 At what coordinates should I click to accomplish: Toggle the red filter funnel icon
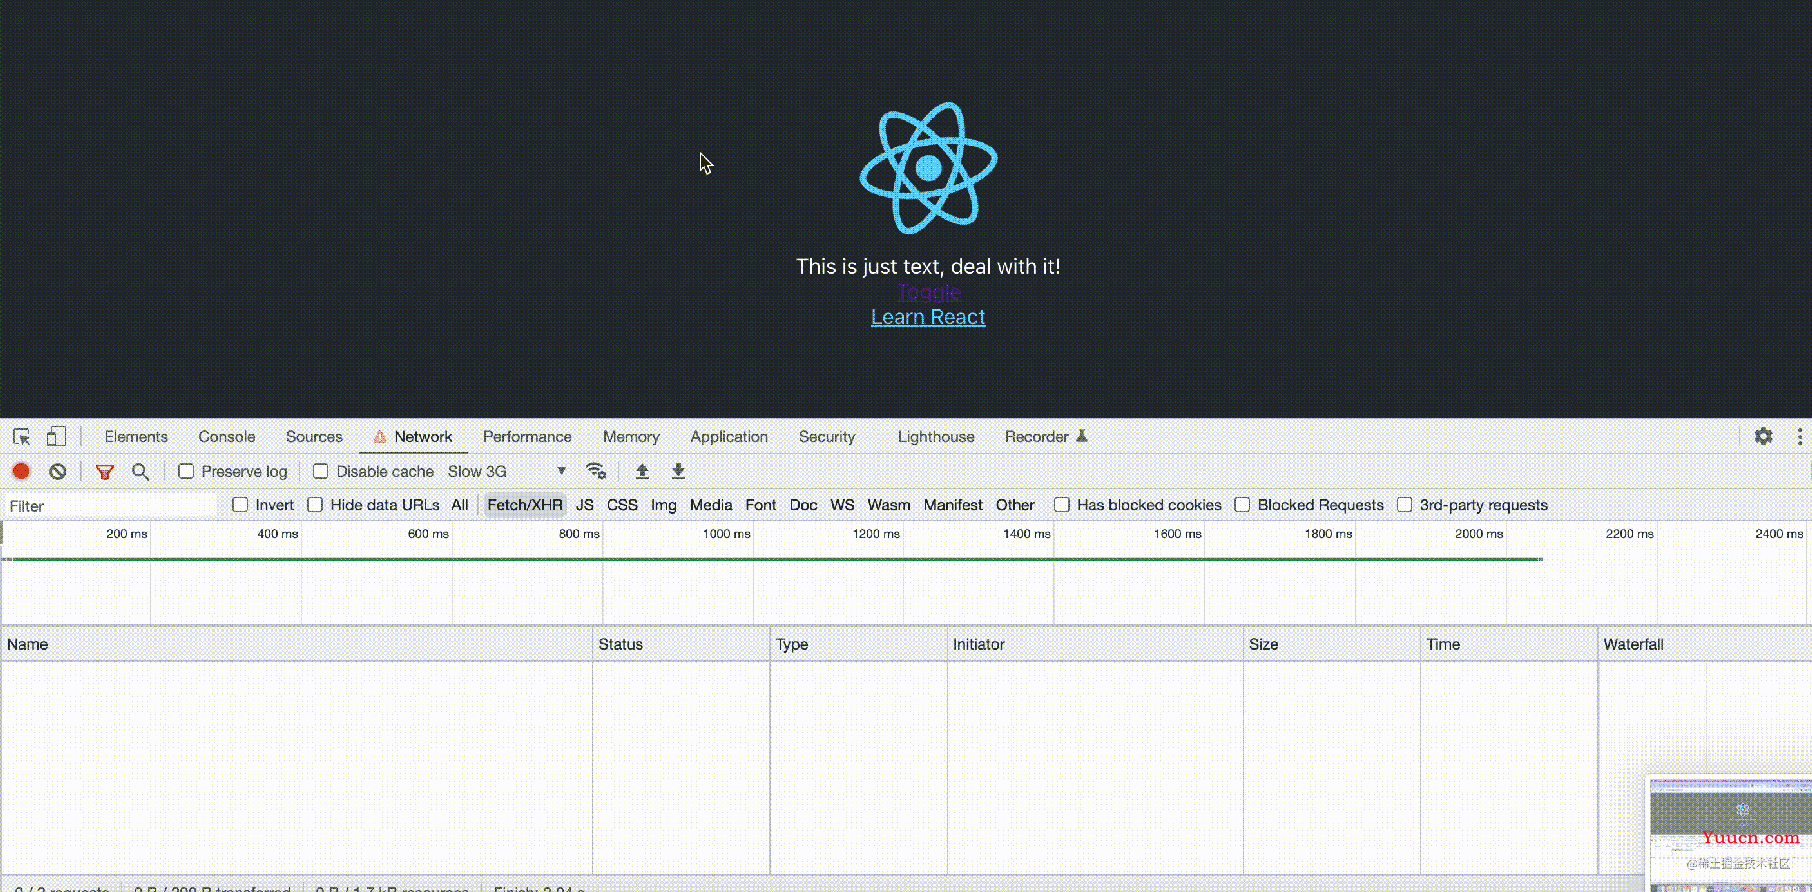click(x=105, y=471)
